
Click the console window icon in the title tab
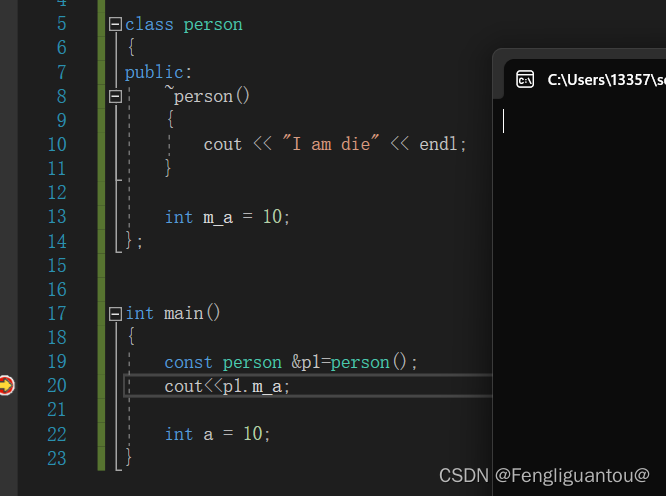(x=525, y=79)
